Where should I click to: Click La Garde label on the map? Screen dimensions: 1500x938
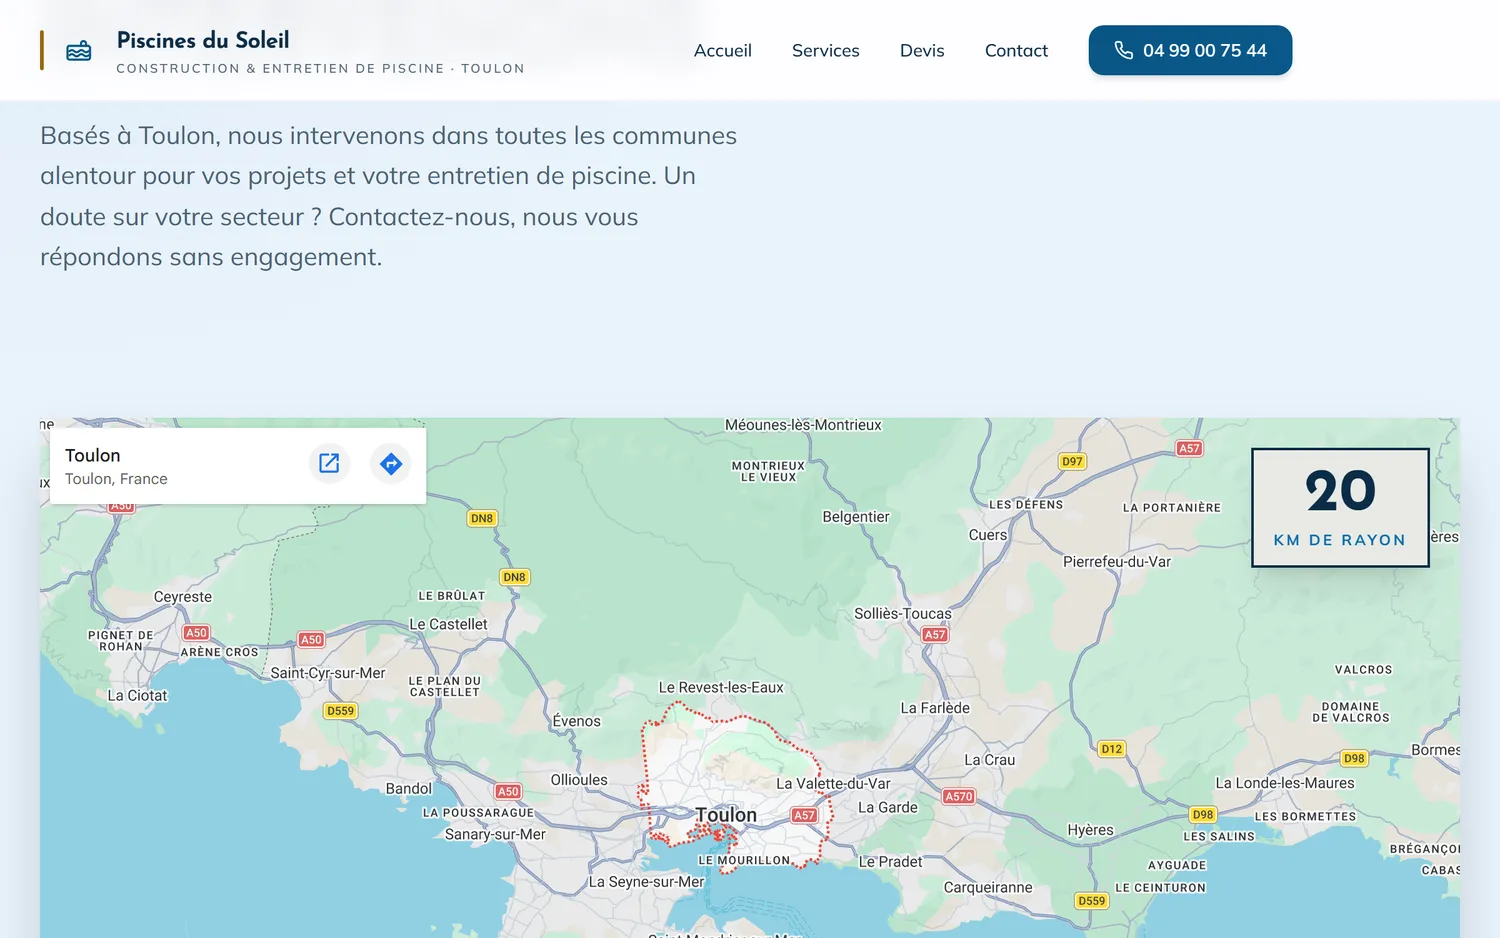coord(888,808)
